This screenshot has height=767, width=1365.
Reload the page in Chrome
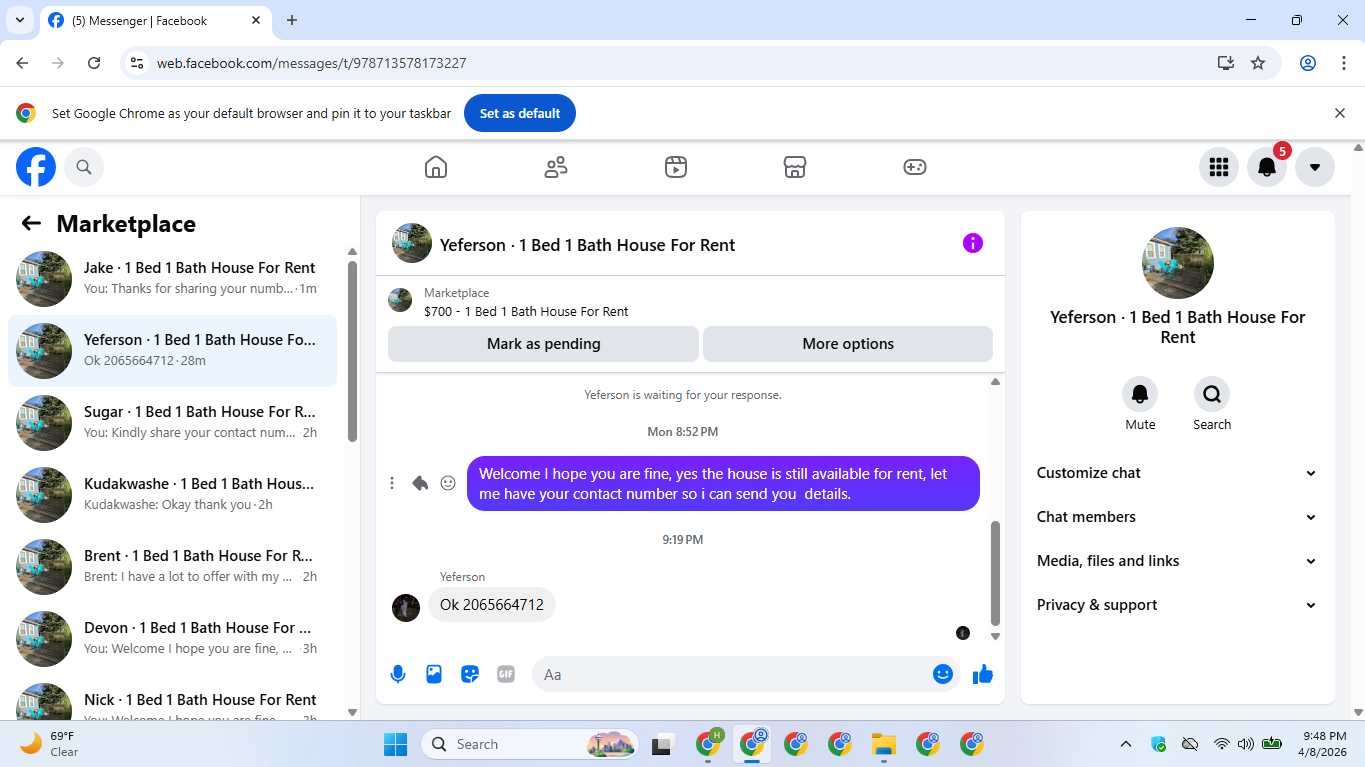(x=94, y=63)
